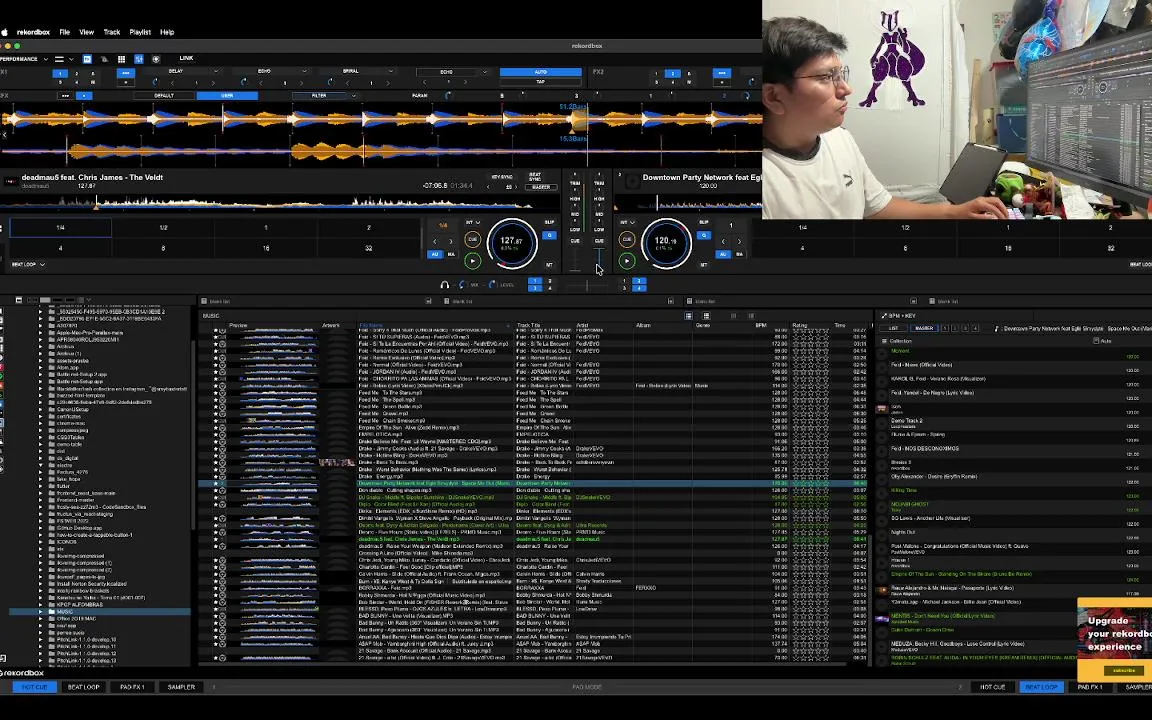The height and width of the screenshot is (720, 1152).
Task: Click the LINK button
Action: [187, 58]
